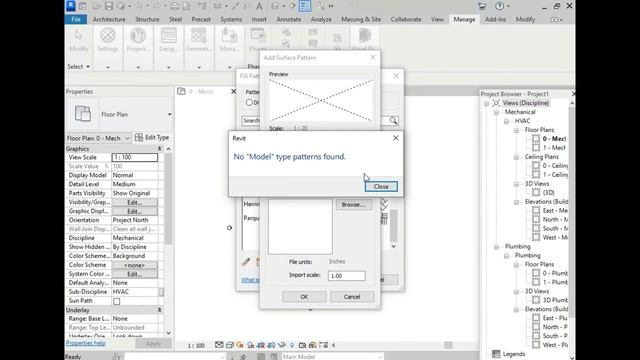Collapse the Underlay section in Properties
This screenshot has height=360, width=640.
pyautogui.click(x=160, y=310)
